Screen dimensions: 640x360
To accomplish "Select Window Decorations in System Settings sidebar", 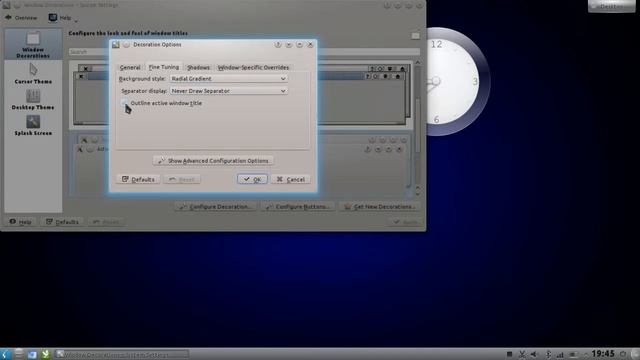I will (x=33, y=44).
